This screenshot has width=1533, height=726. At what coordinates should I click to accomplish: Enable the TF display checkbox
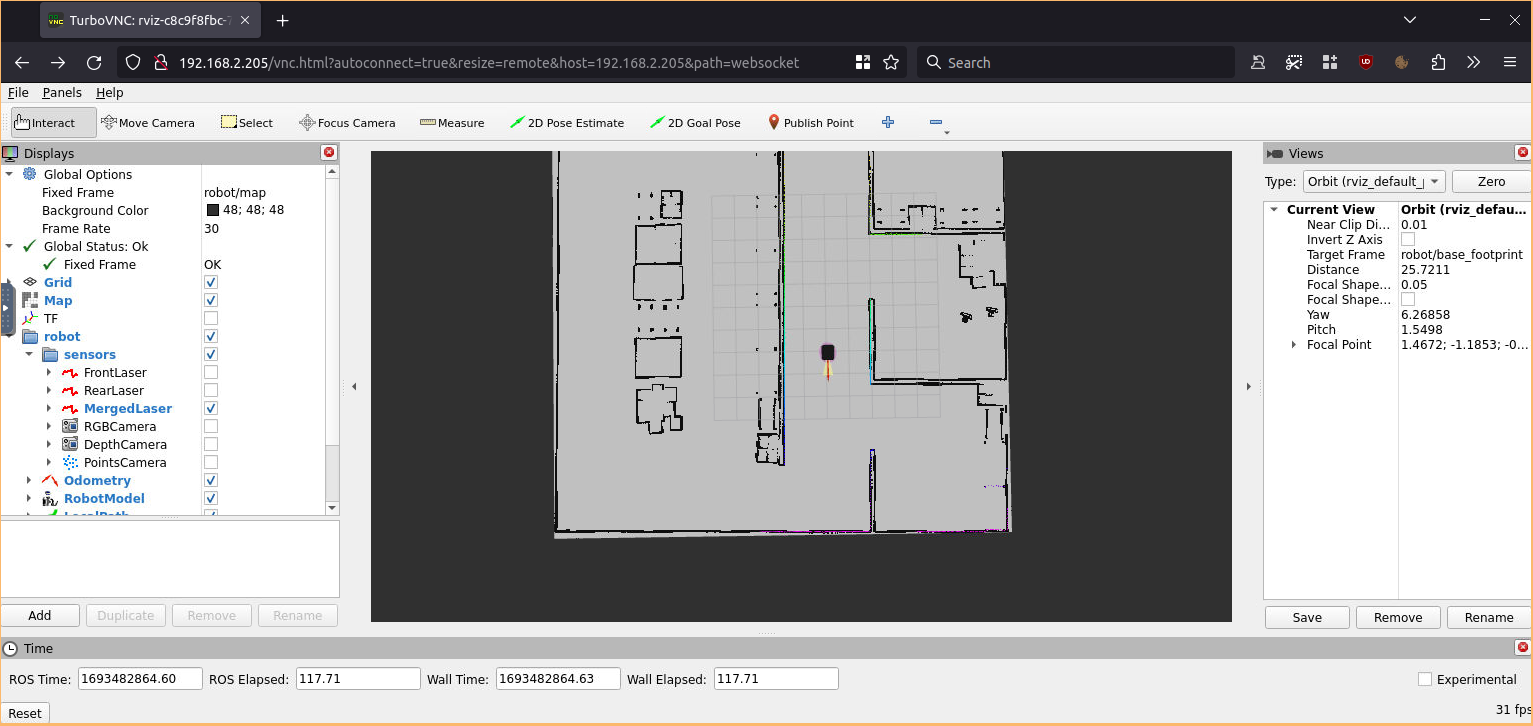pyautogui.click(x=211, y=318)
